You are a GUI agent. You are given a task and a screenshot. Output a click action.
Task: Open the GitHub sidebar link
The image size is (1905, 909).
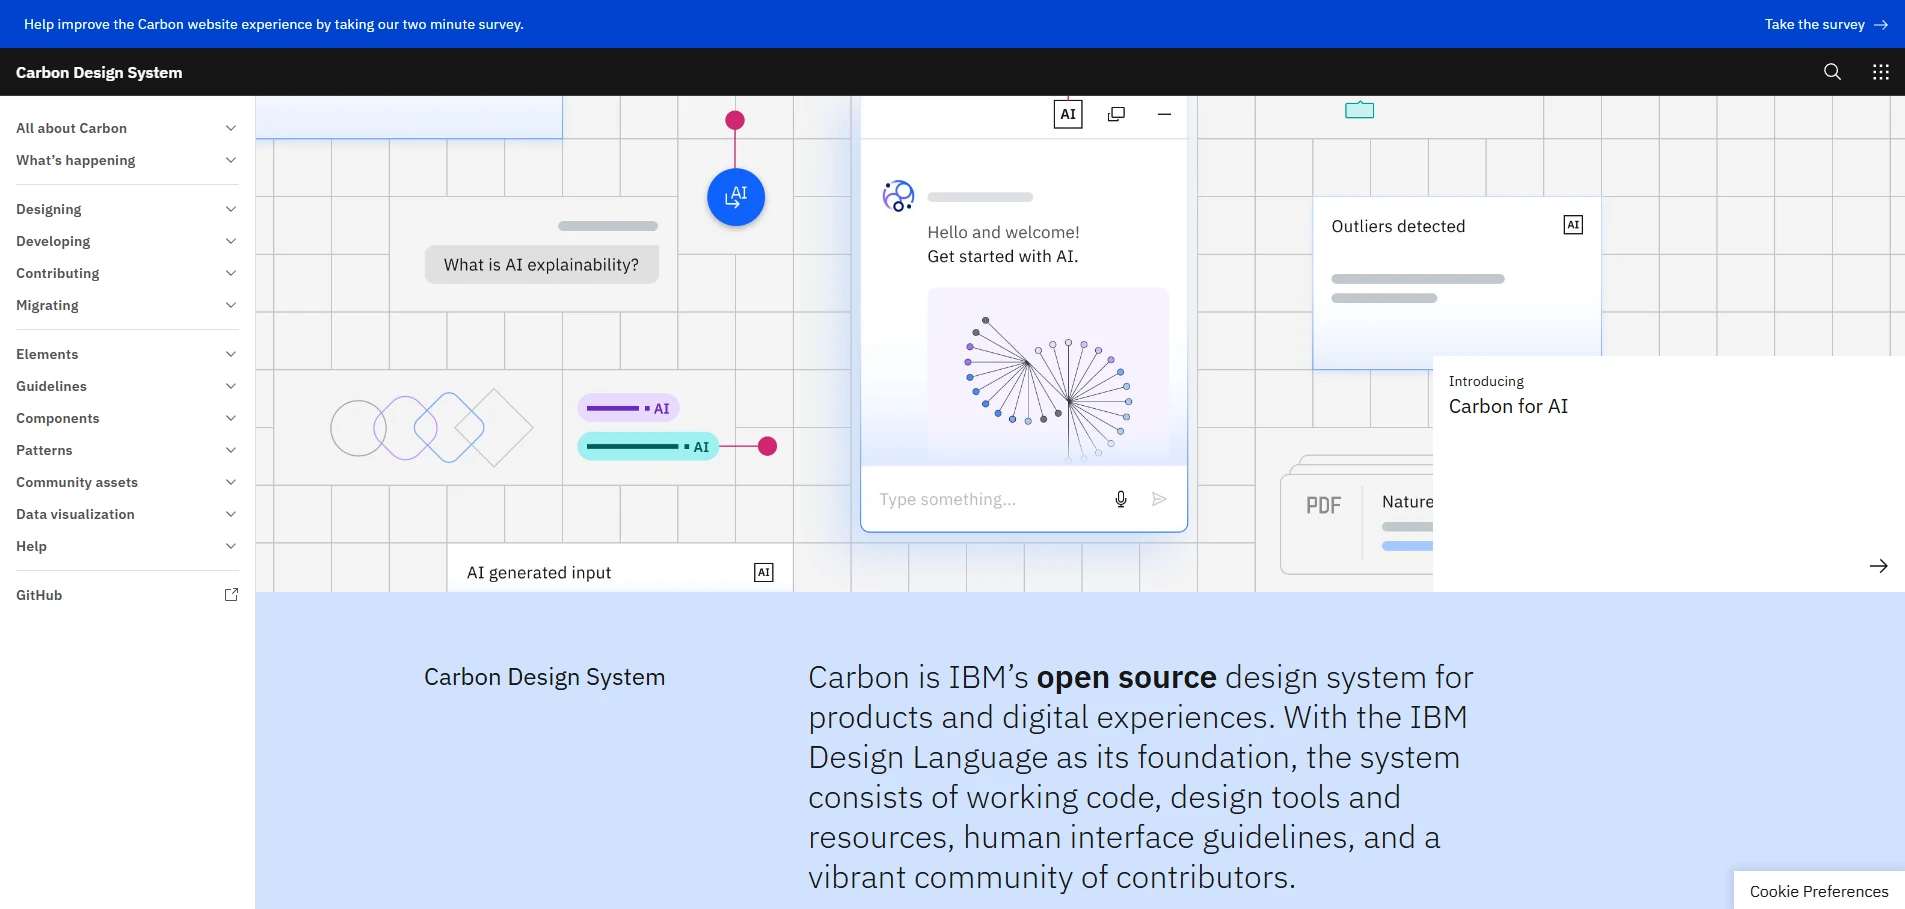pyautogui.click(x=127, y=595)
